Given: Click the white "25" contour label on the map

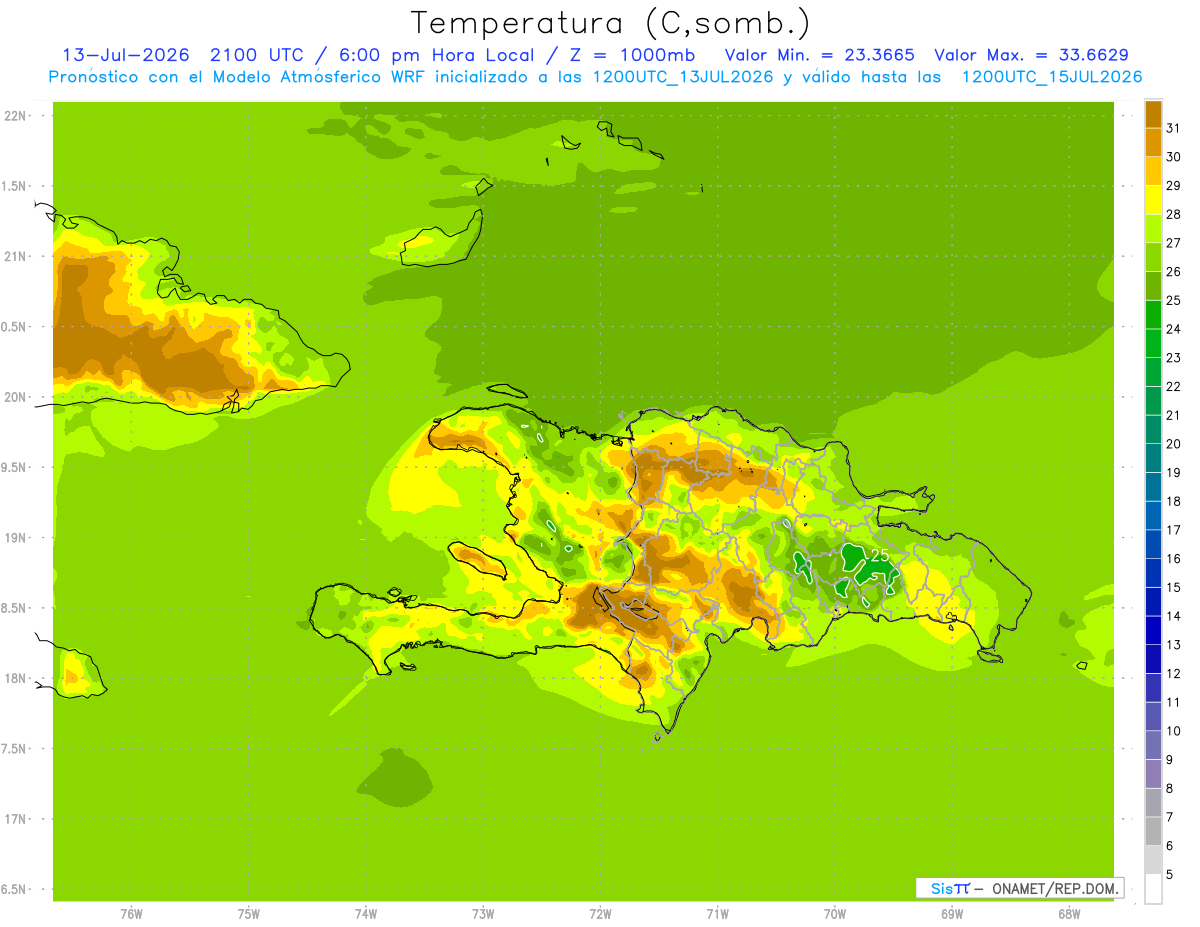Looking at the screenshot, I should coord(880,555).
